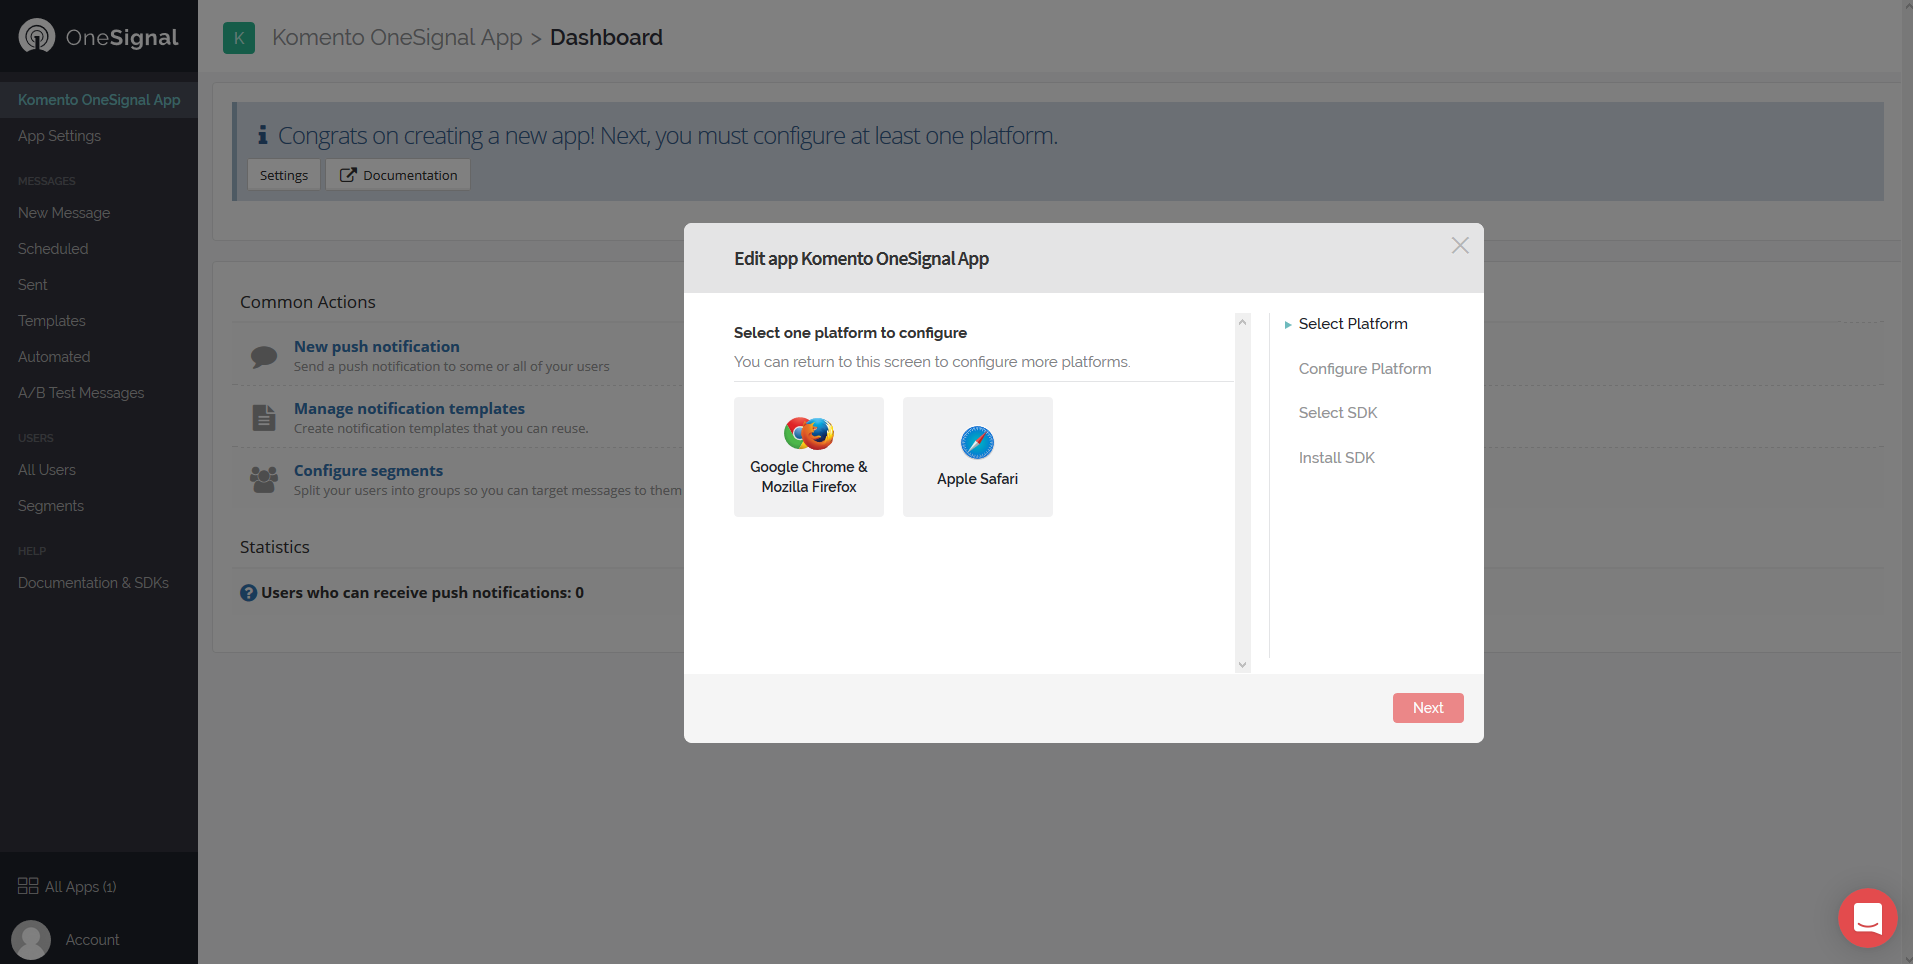
Task: Click the info icon in congrats banner
Action: tap(262, 134)
